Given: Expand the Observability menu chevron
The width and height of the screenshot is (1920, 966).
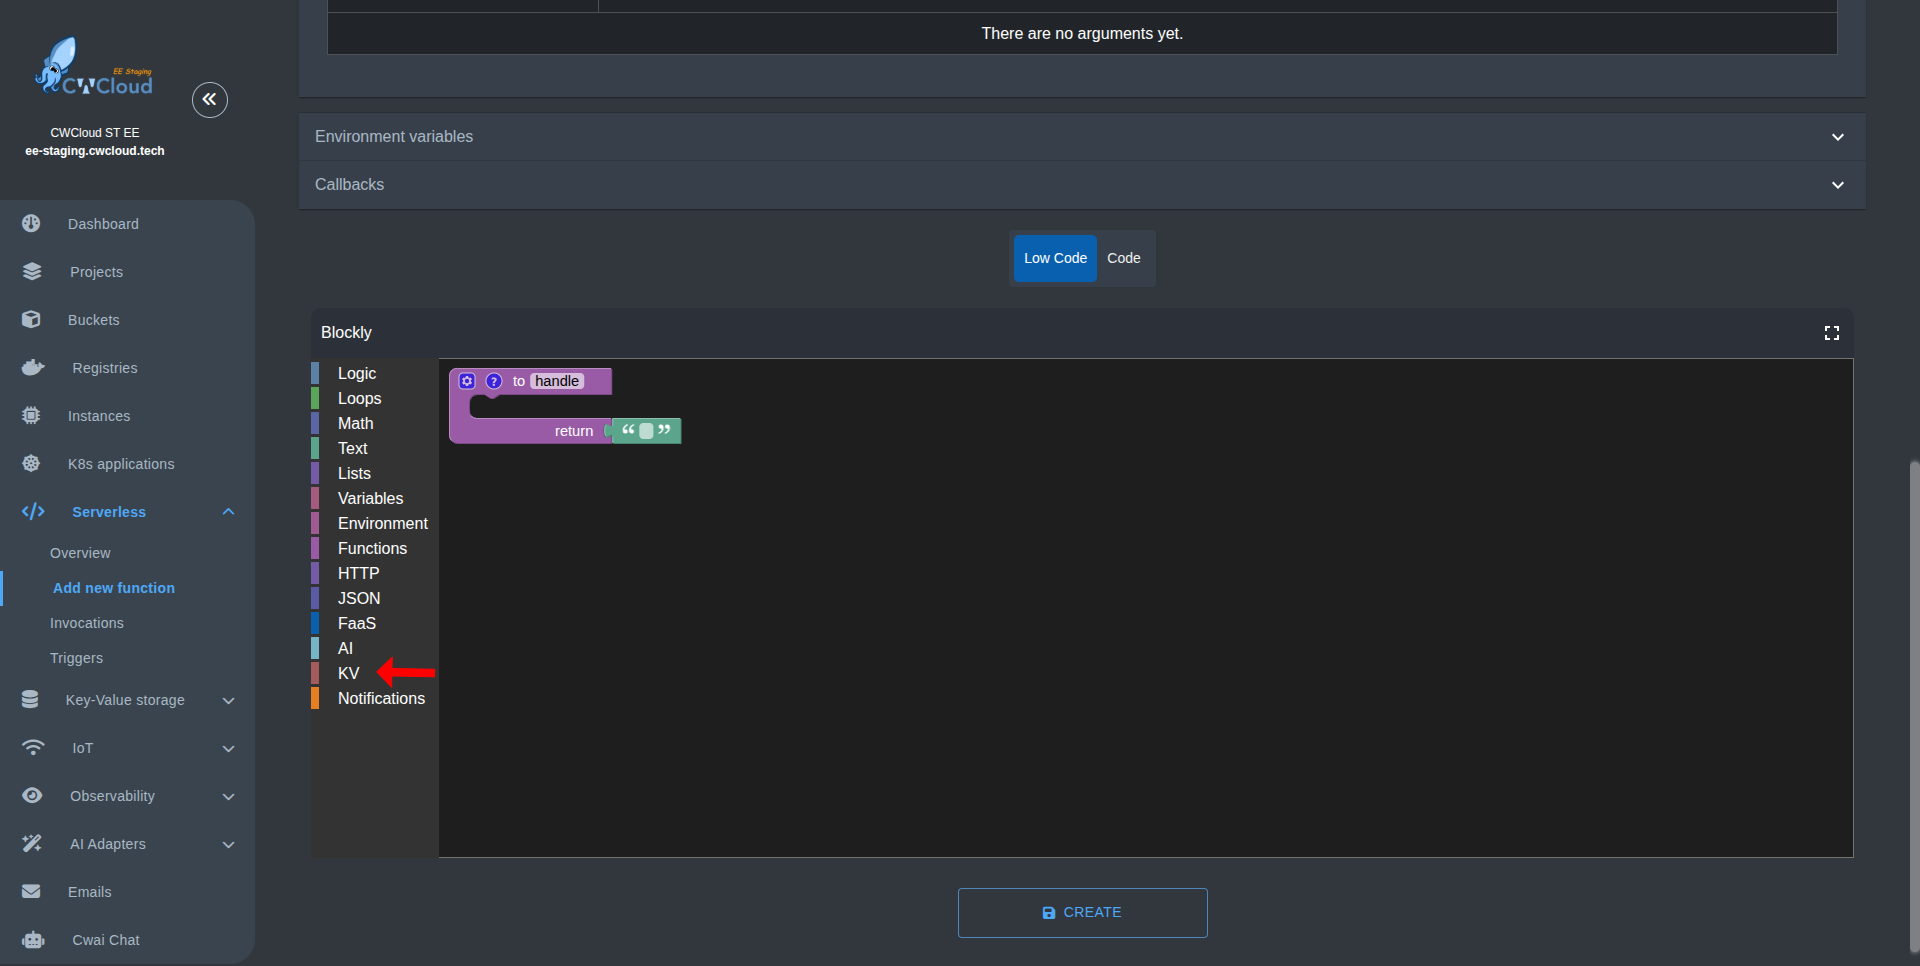Looking at the screenshot, I should point(228,796).
